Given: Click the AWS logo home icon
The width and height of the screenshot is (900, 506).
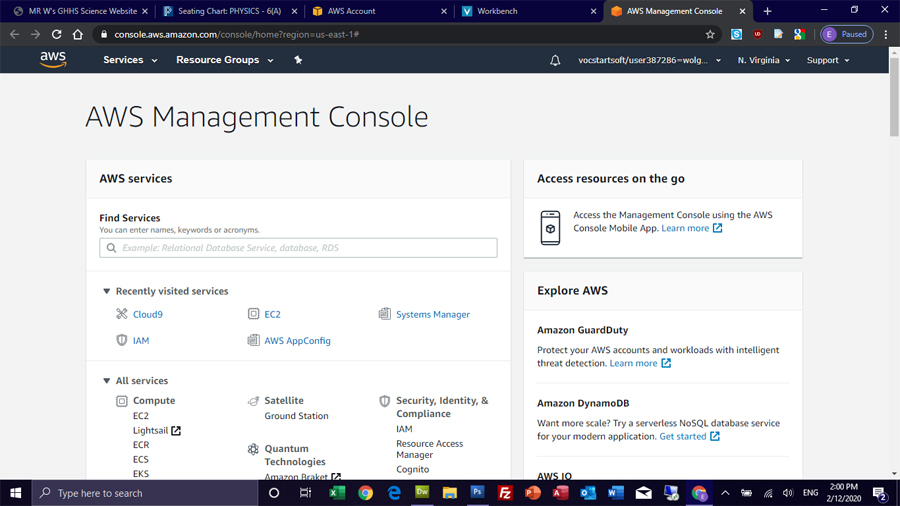Looking at the screenshot, I should (x=53, y=60).
